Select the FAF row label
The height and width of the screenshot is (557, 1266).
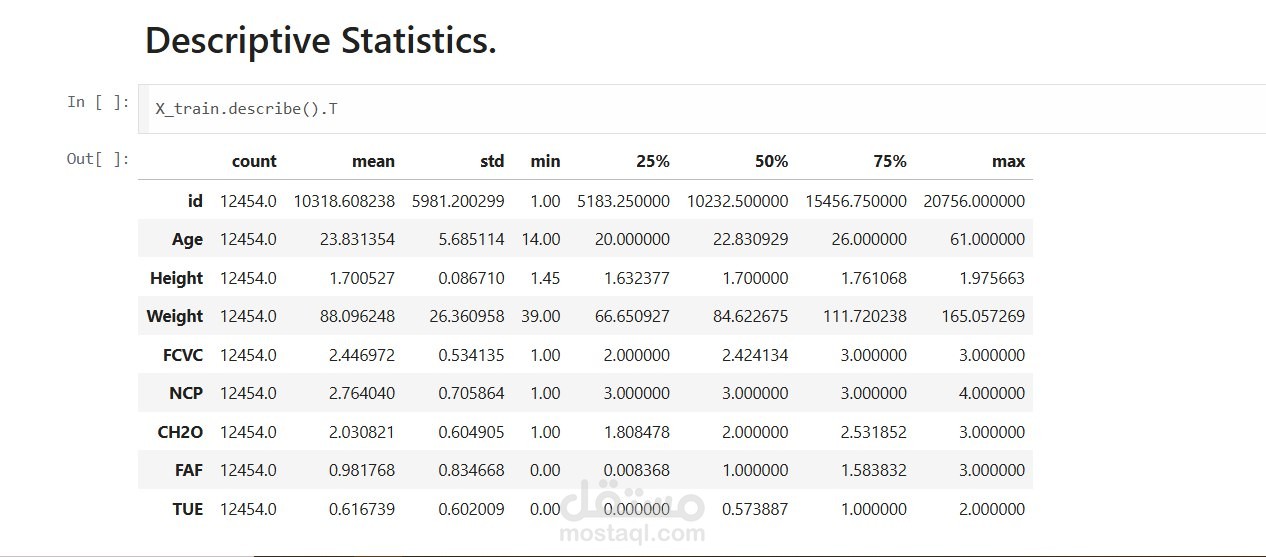[x=188, y=470]
